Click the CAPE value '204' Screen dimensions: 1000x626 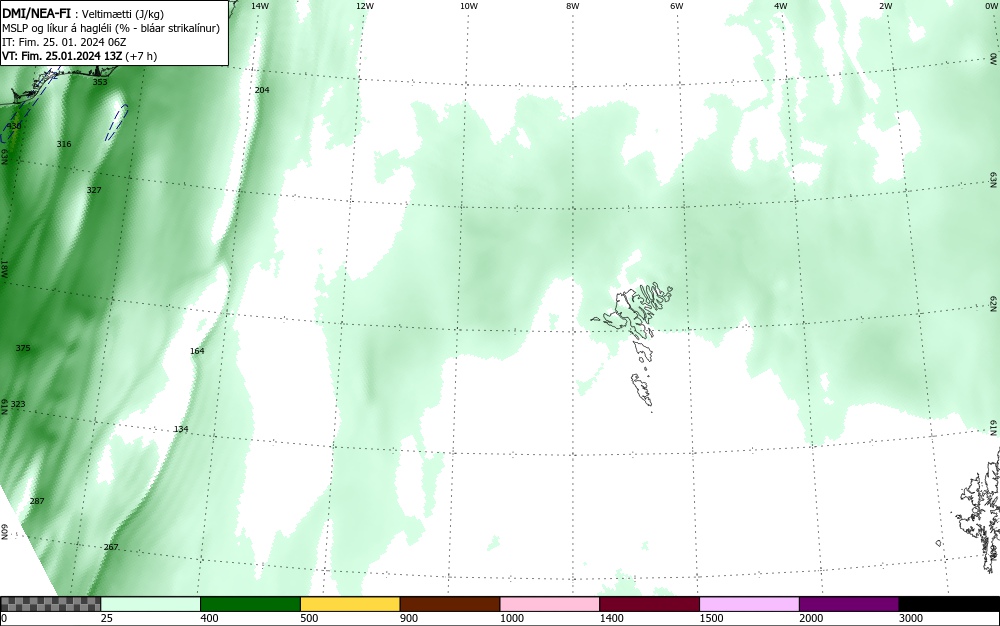pos(262,90)
